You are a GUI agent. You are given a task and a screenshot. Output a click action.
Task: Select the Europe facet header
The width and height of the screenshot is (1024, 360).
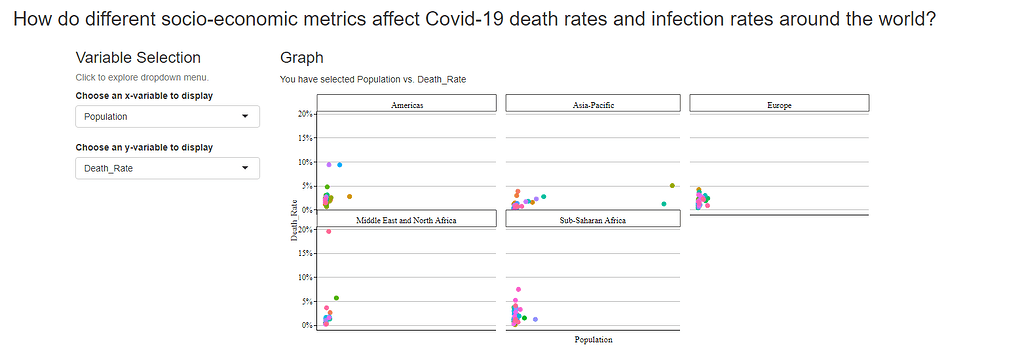click(x=779, y=103)
